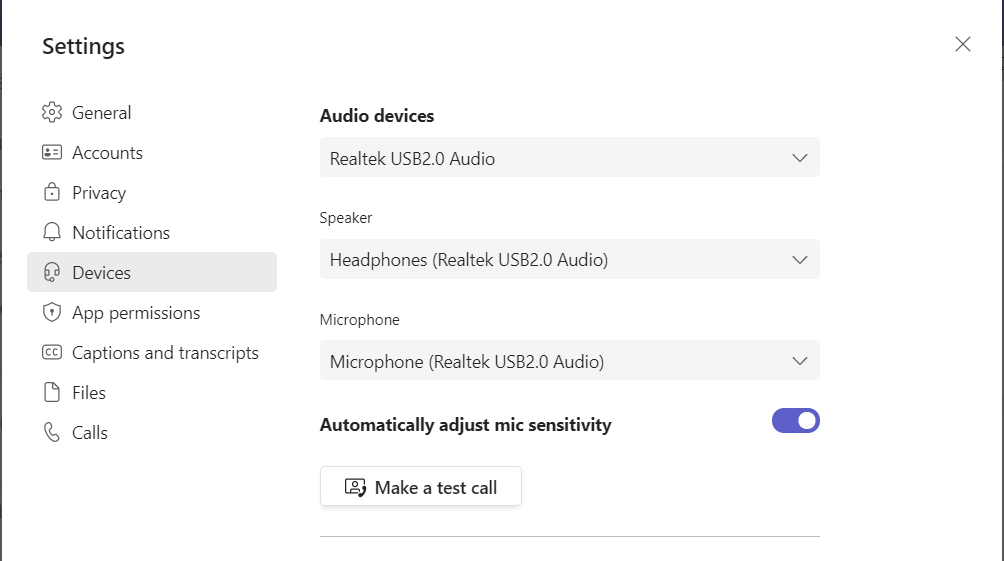Click the Privacy lock icon
This screenshot has width=1004, height=561.
[52, 193]
